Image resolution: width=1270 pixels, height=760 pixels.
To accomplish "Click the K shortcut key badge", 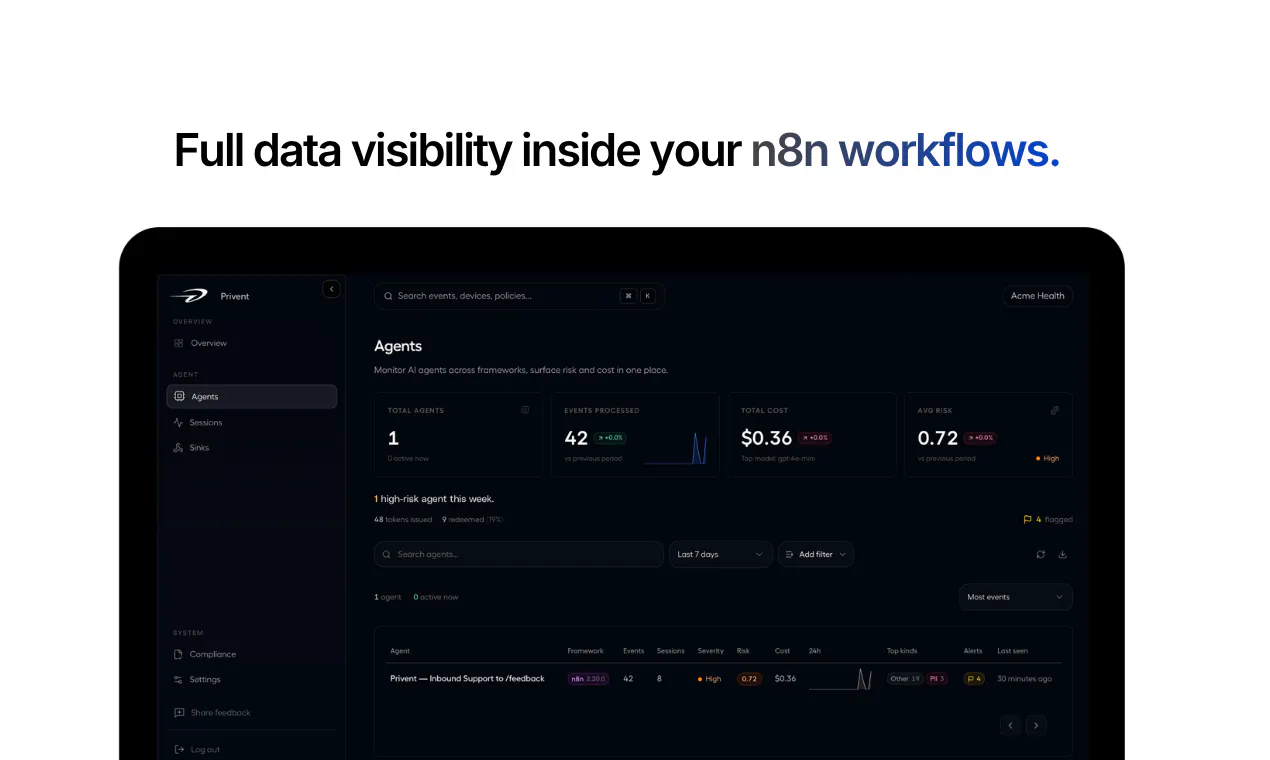I will point(648,296).
